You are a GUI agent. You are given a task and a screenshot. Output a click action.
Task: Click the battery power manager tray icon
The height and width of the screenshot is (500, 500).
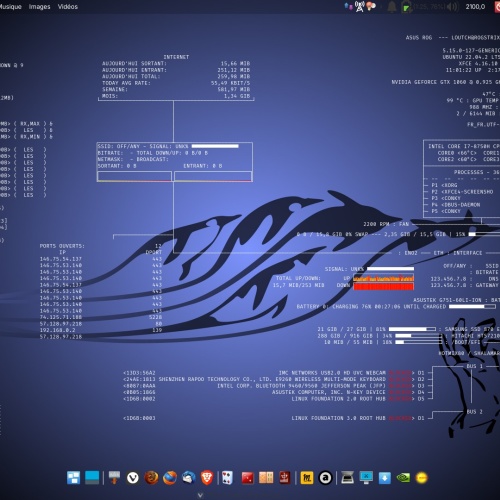(x=407, y=7)
